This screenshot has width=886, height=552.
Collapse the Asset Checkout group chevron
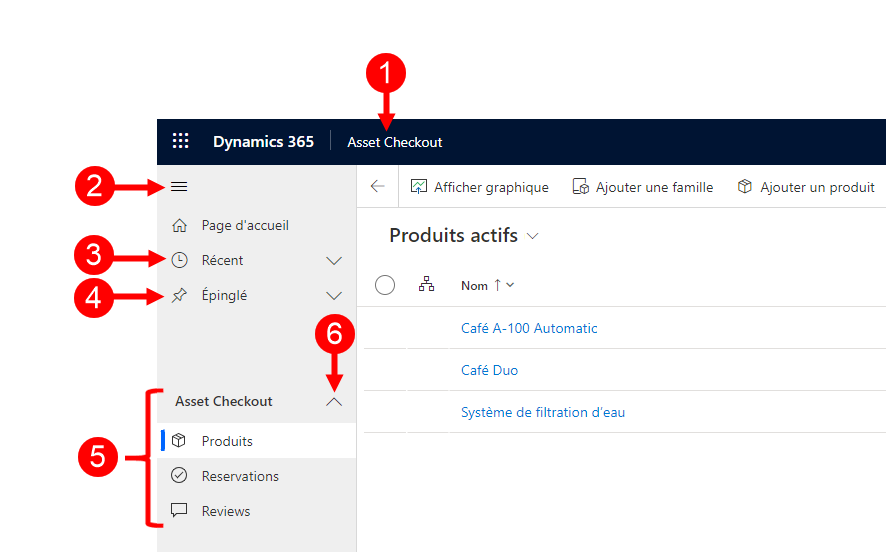[x=334, y=402]
